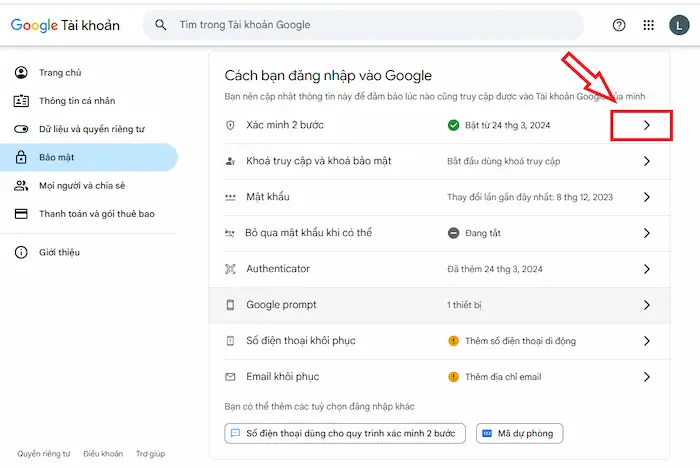Click the phone icon beside Google prompt
Image resolution: width=700 pixels, height=468 pixels.
click(x=230, y=305)
